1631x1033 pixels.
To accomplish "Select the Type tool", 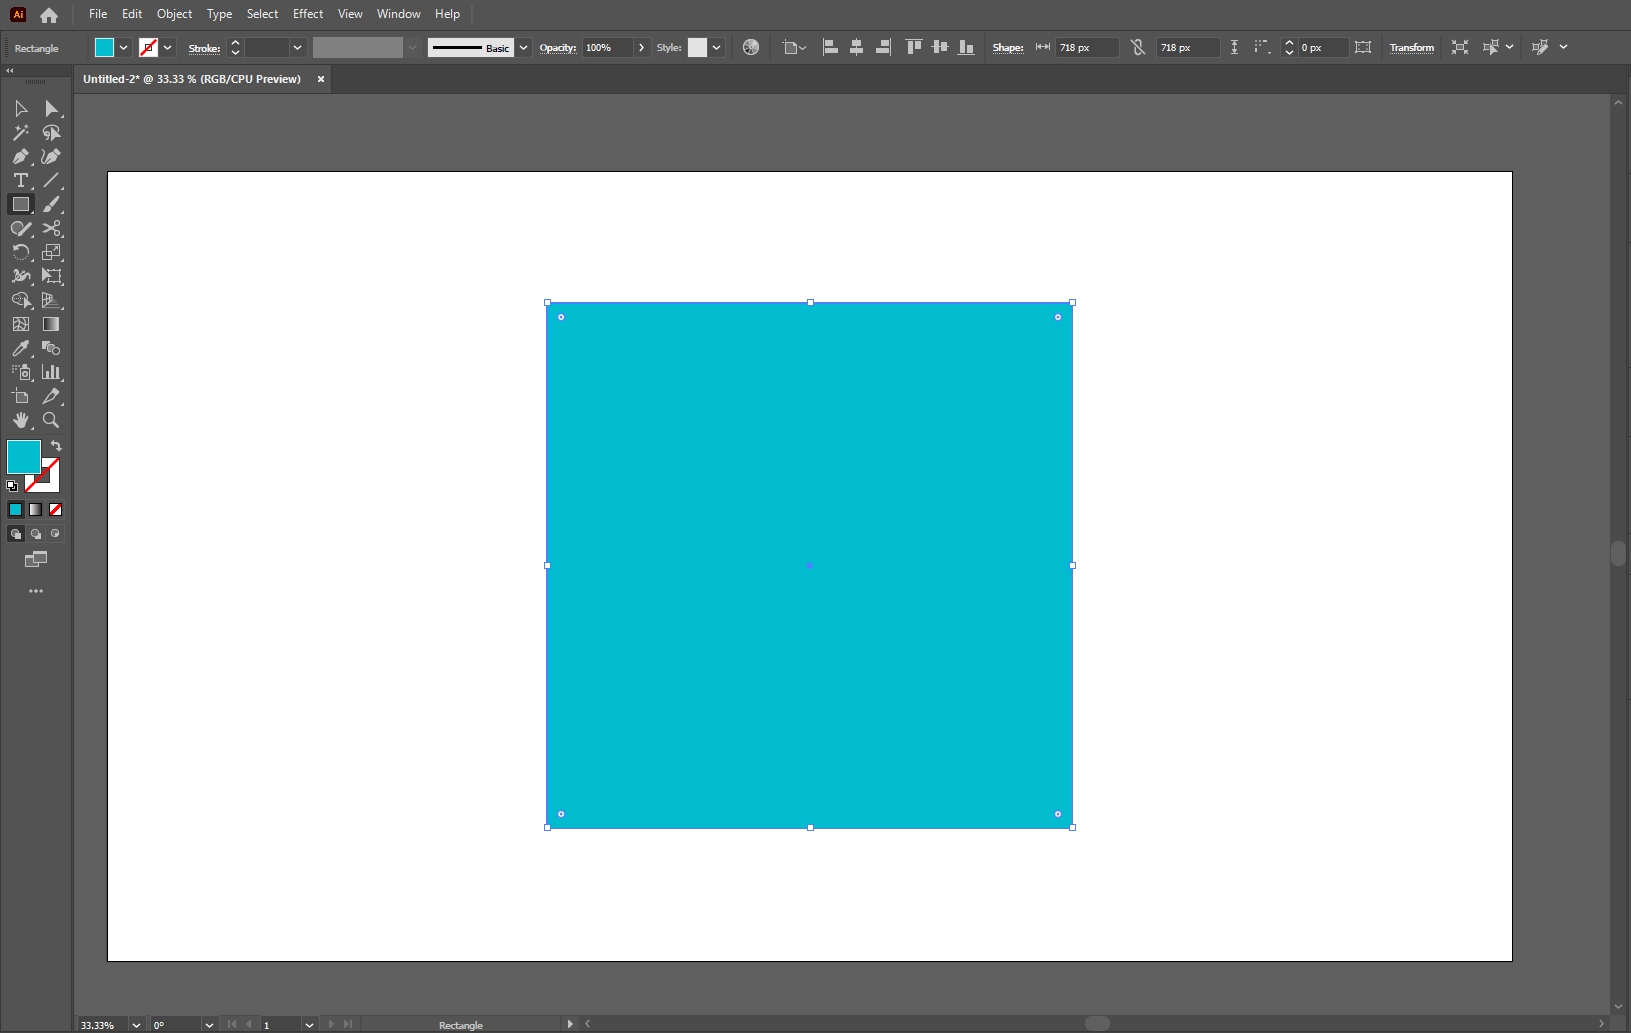I will (20, 180).
